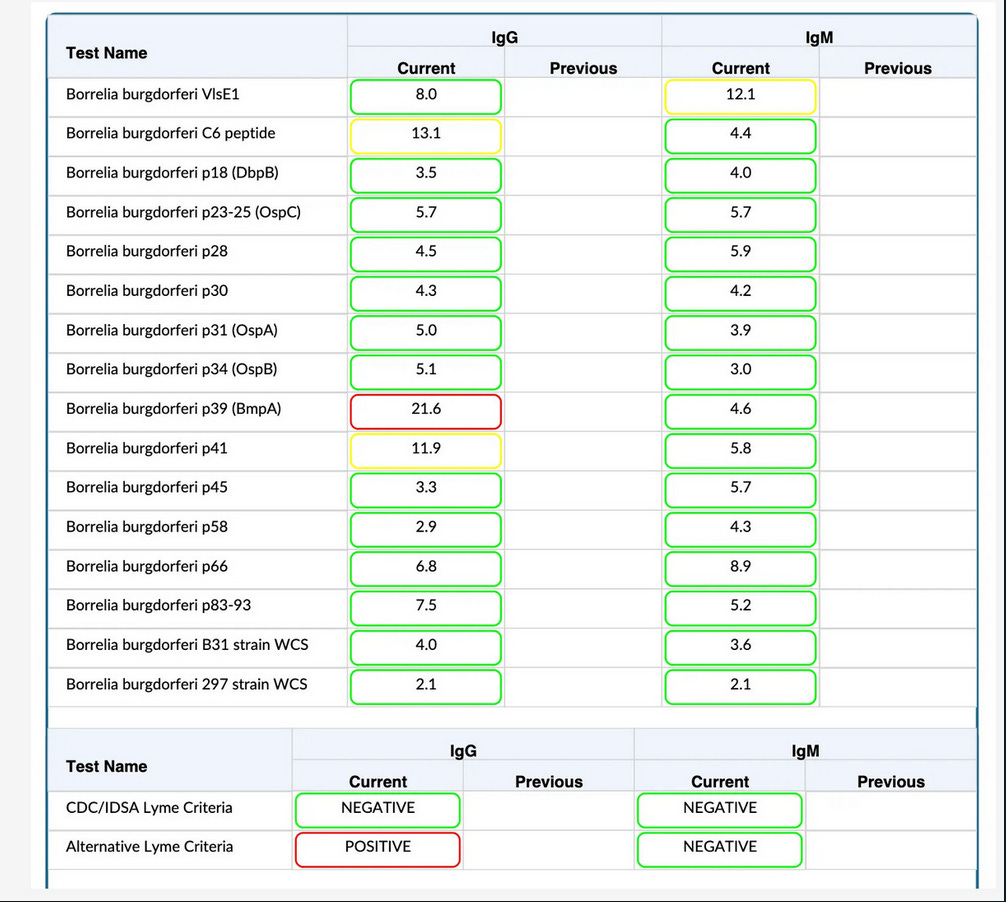Click the upper table Test Name header
The height and width of the screenshot is (902, 1006).
click(x=107, y=53)
